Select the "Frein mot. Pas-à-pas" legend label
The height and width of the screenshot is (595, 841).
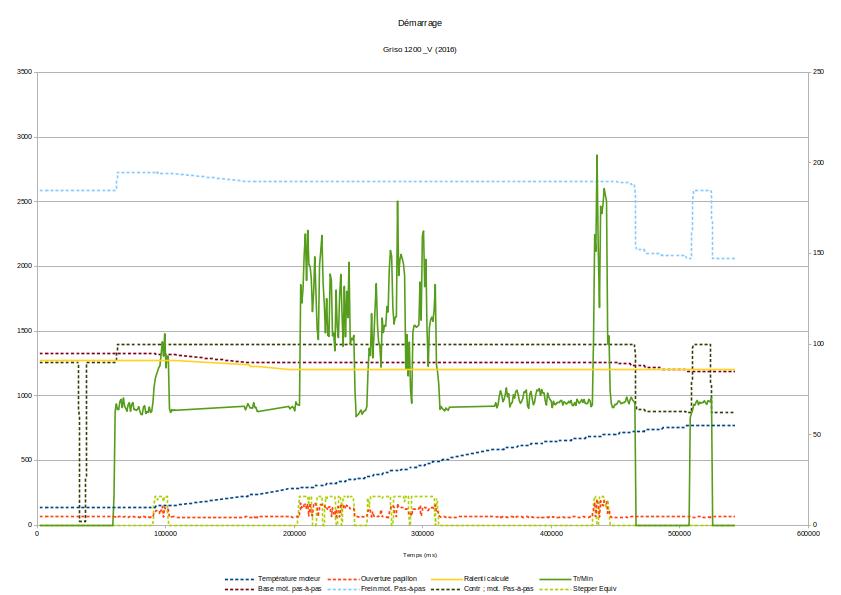tap(393, 589)
